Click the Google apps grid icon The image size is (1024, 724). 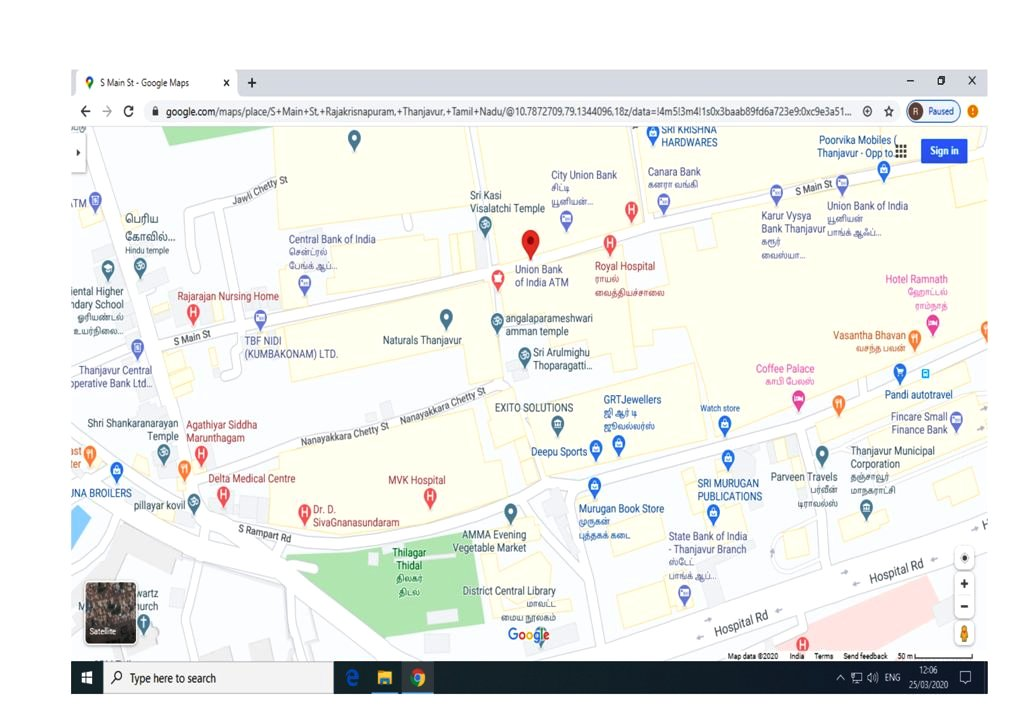click(901, 151)
